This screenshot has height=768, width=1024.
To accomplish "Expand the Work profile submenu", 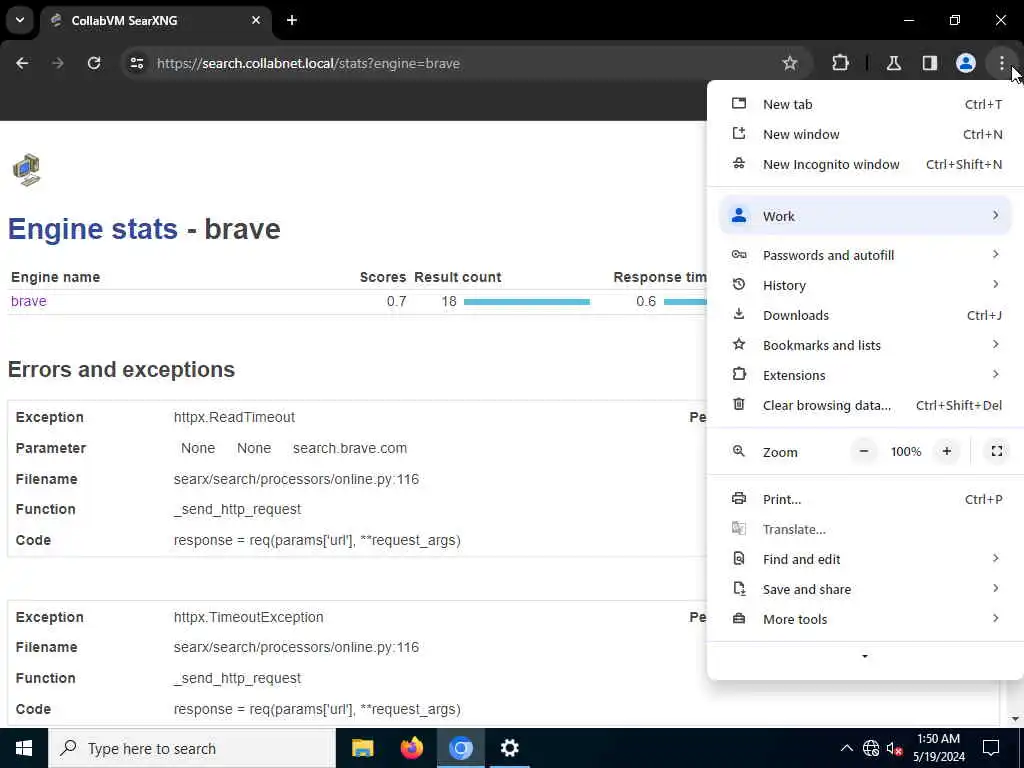I will coord(865,216).
